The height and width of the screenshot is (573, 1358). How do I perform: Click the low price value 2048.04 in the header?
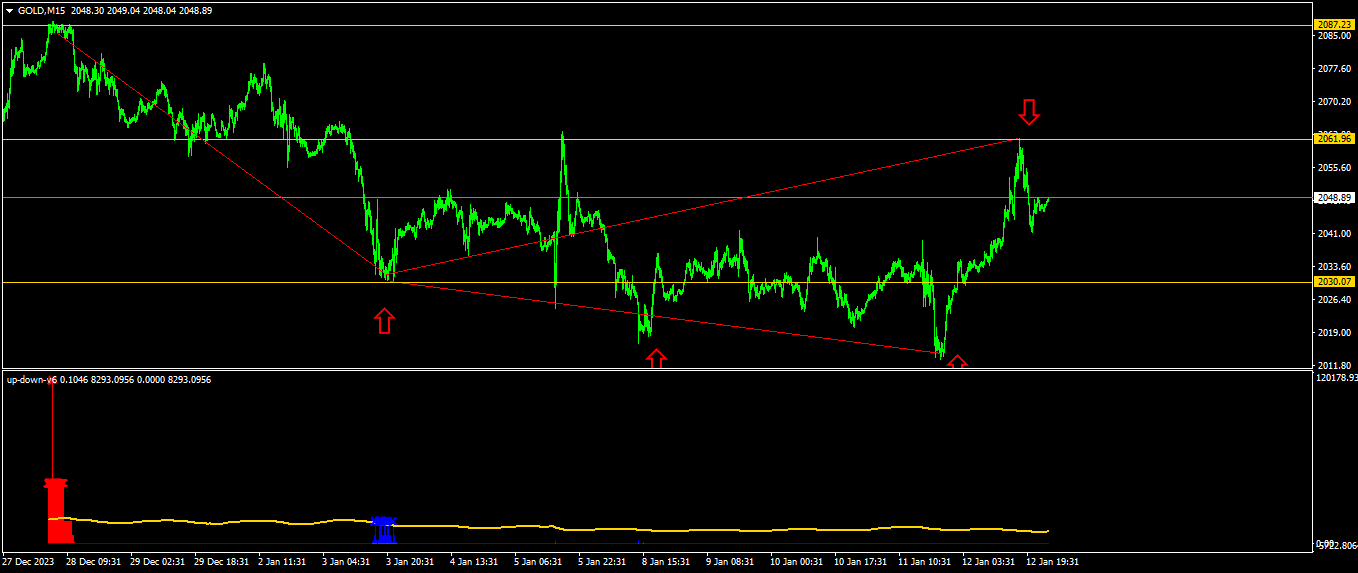pyautogui.click(x=159, y=10)
